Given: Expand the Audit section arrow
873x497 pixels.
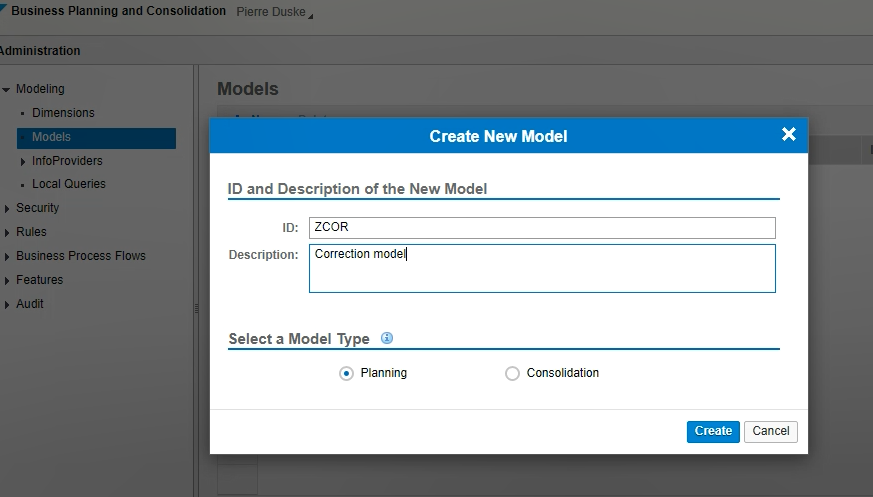Looking at the screenshot, I should pyautogui.click(x=7, y=304).
